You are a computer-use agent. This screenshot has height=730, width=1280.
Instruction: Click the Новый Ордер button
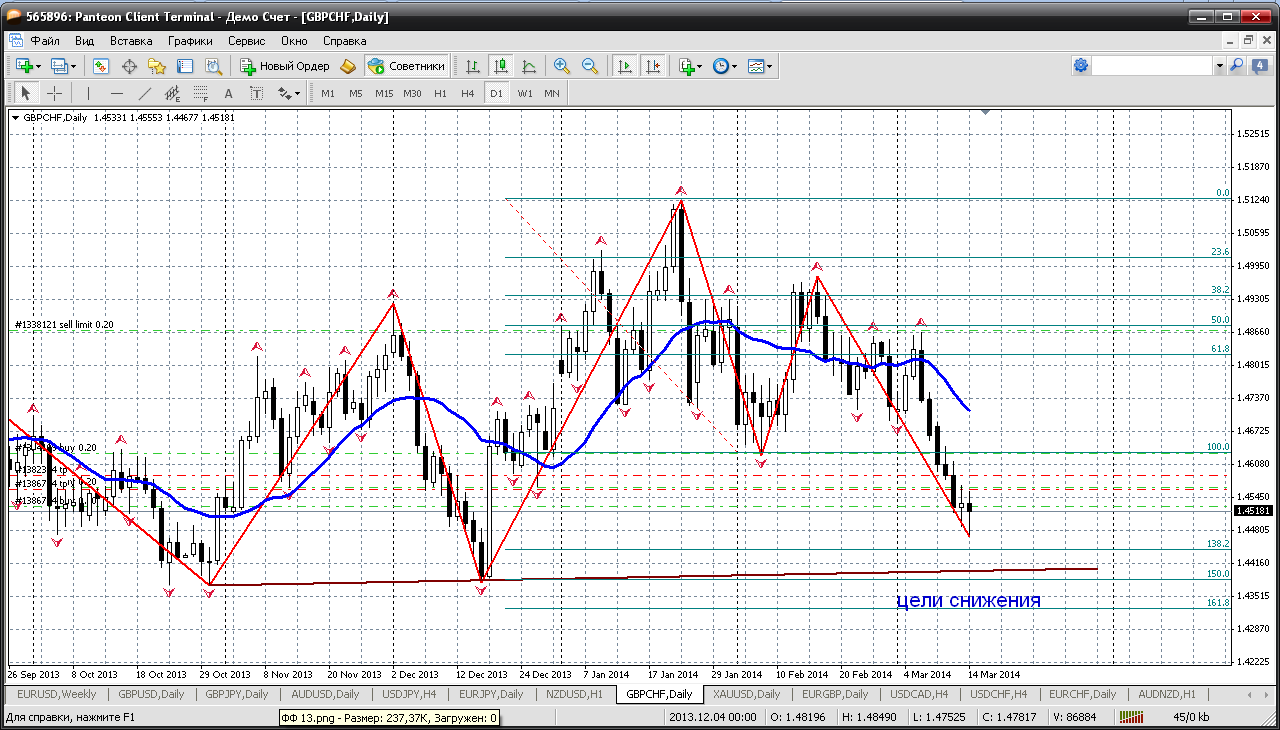coord(285,66)
